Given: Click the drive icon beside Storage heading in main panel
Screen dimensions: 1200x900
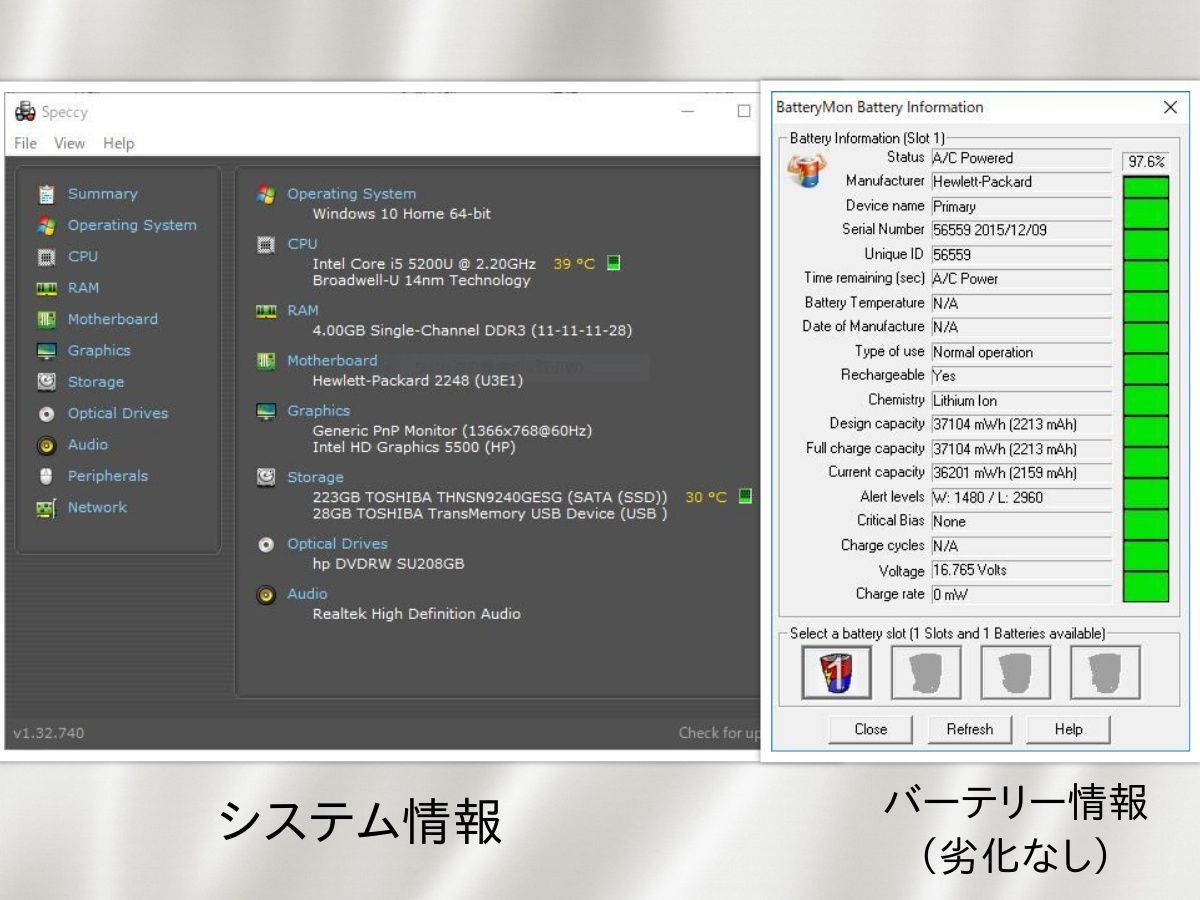Looking at the screenshot, I should point(266,477).
